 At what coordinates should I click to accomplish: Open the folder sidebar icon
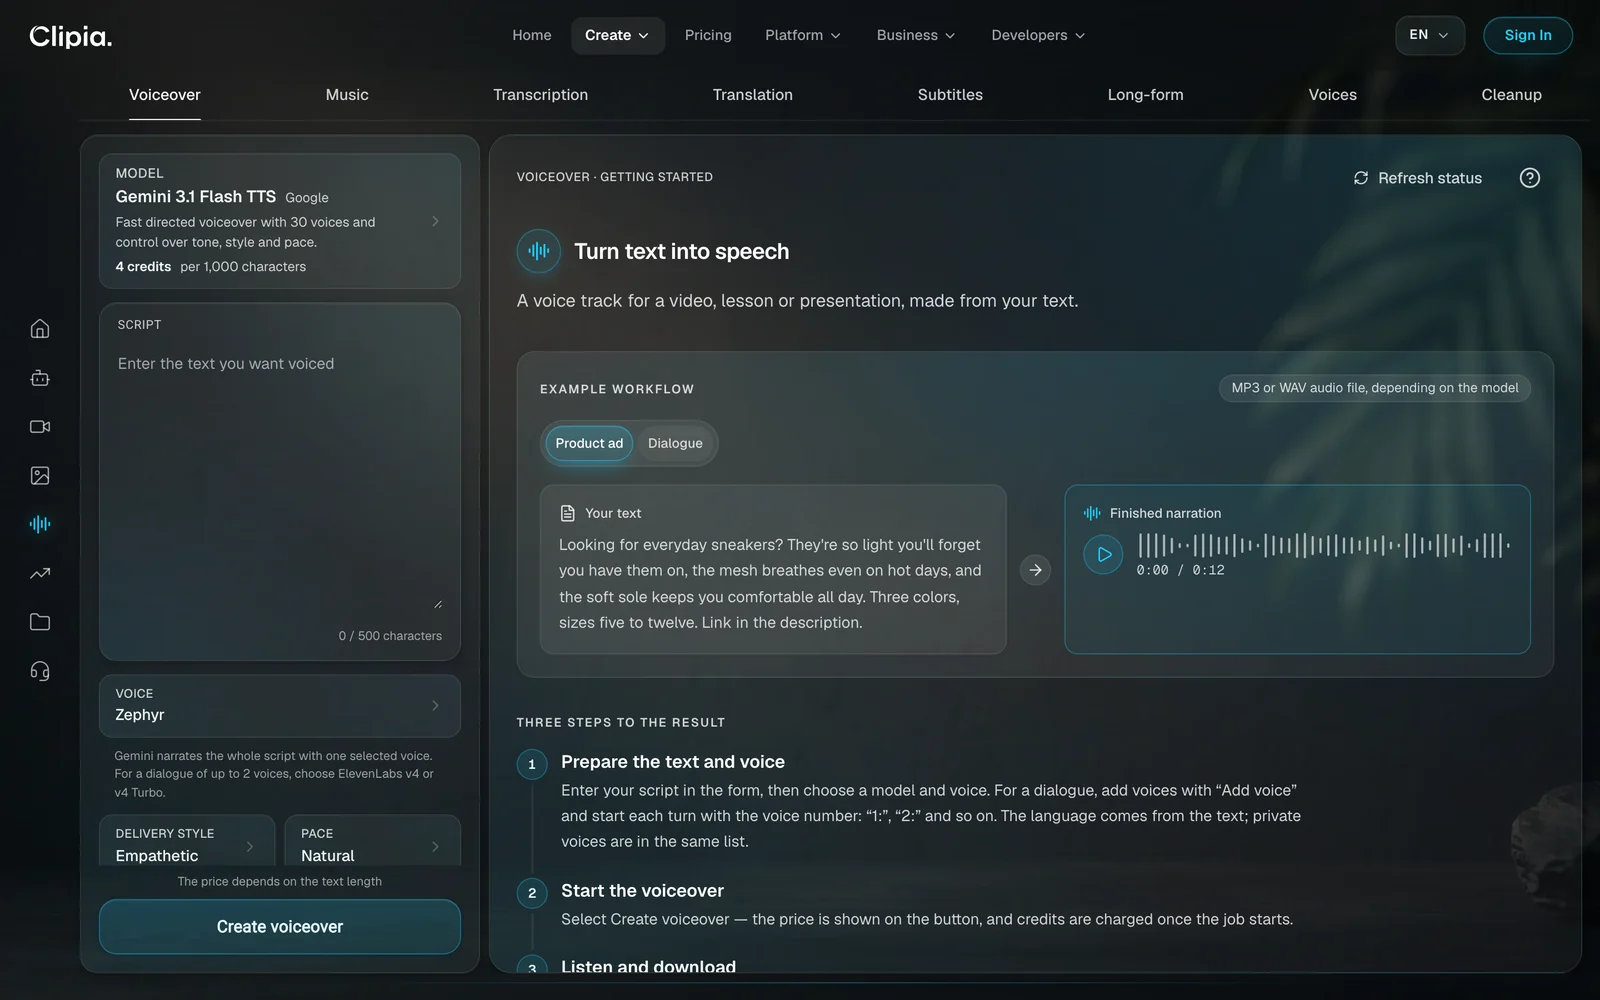click(x=40, y=622)
